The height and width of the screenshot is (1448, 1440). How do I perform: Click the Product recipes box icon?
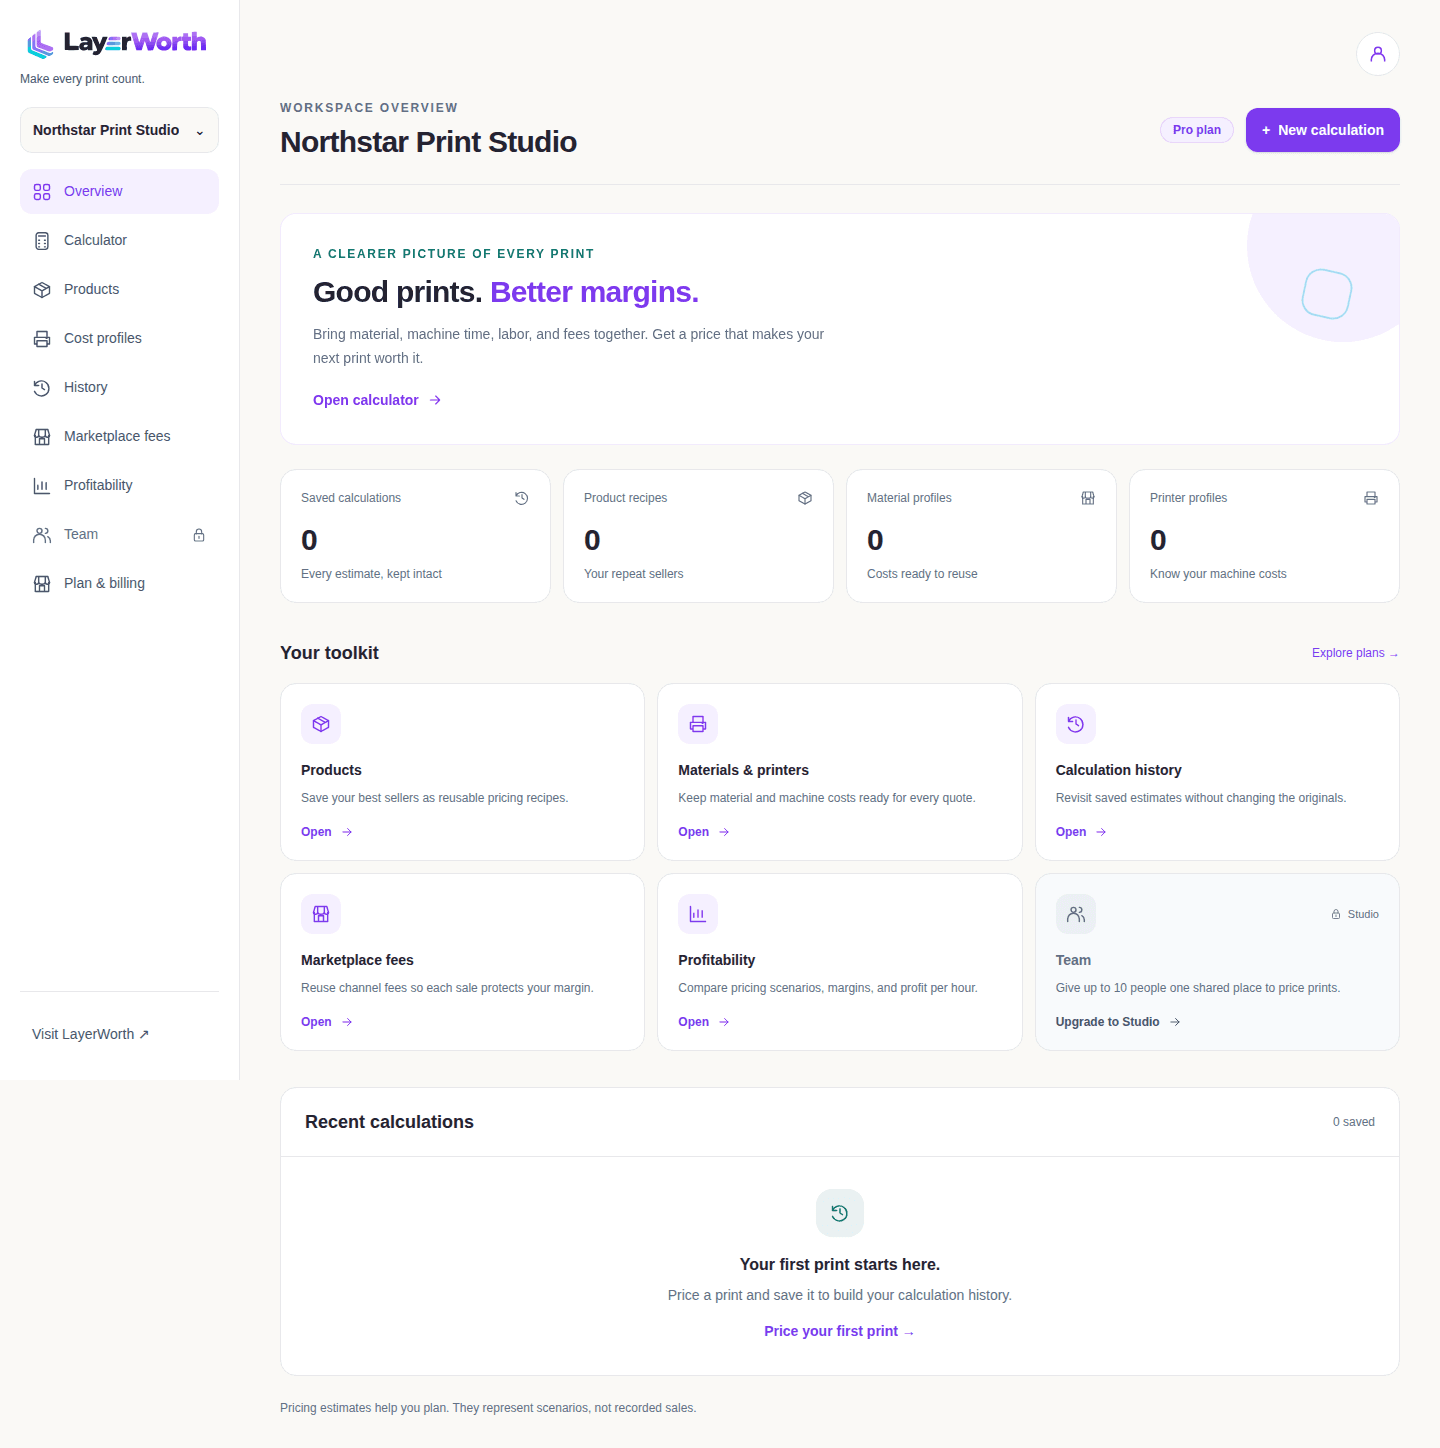pyautogui.click(x=805, y=498)
